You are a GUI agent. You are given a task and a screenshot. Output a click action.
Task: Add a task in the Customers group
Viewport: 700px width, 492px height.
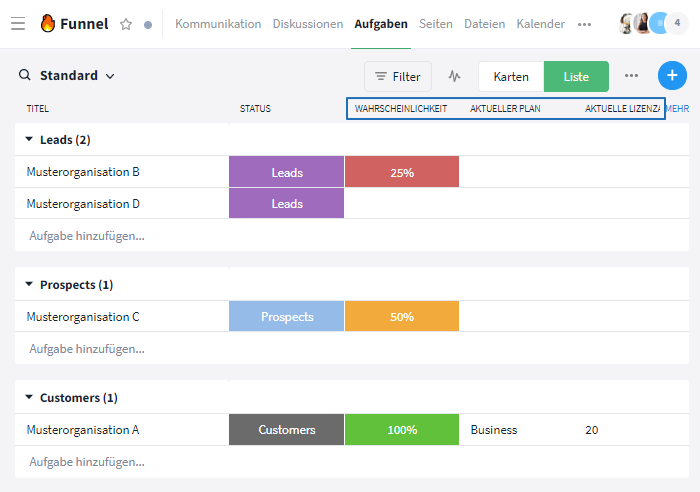pos(87,461)
